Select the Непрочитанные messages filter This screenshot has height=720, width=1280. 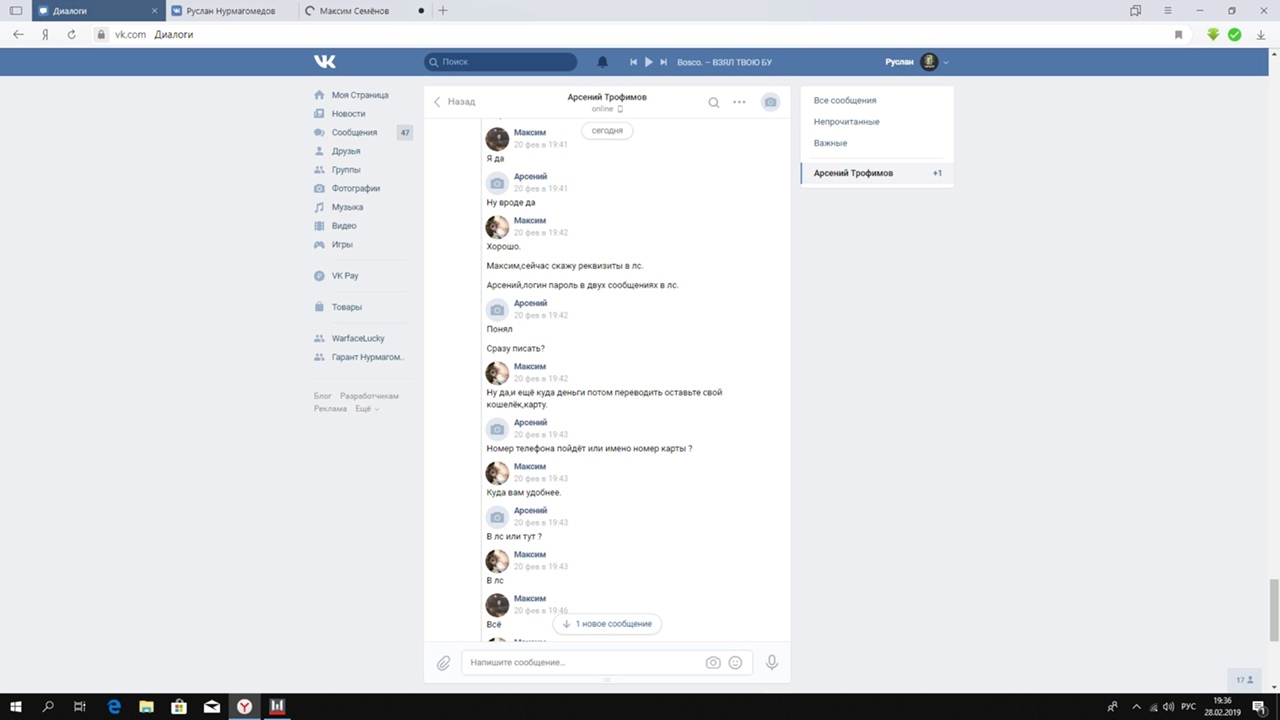click(846, 122)
